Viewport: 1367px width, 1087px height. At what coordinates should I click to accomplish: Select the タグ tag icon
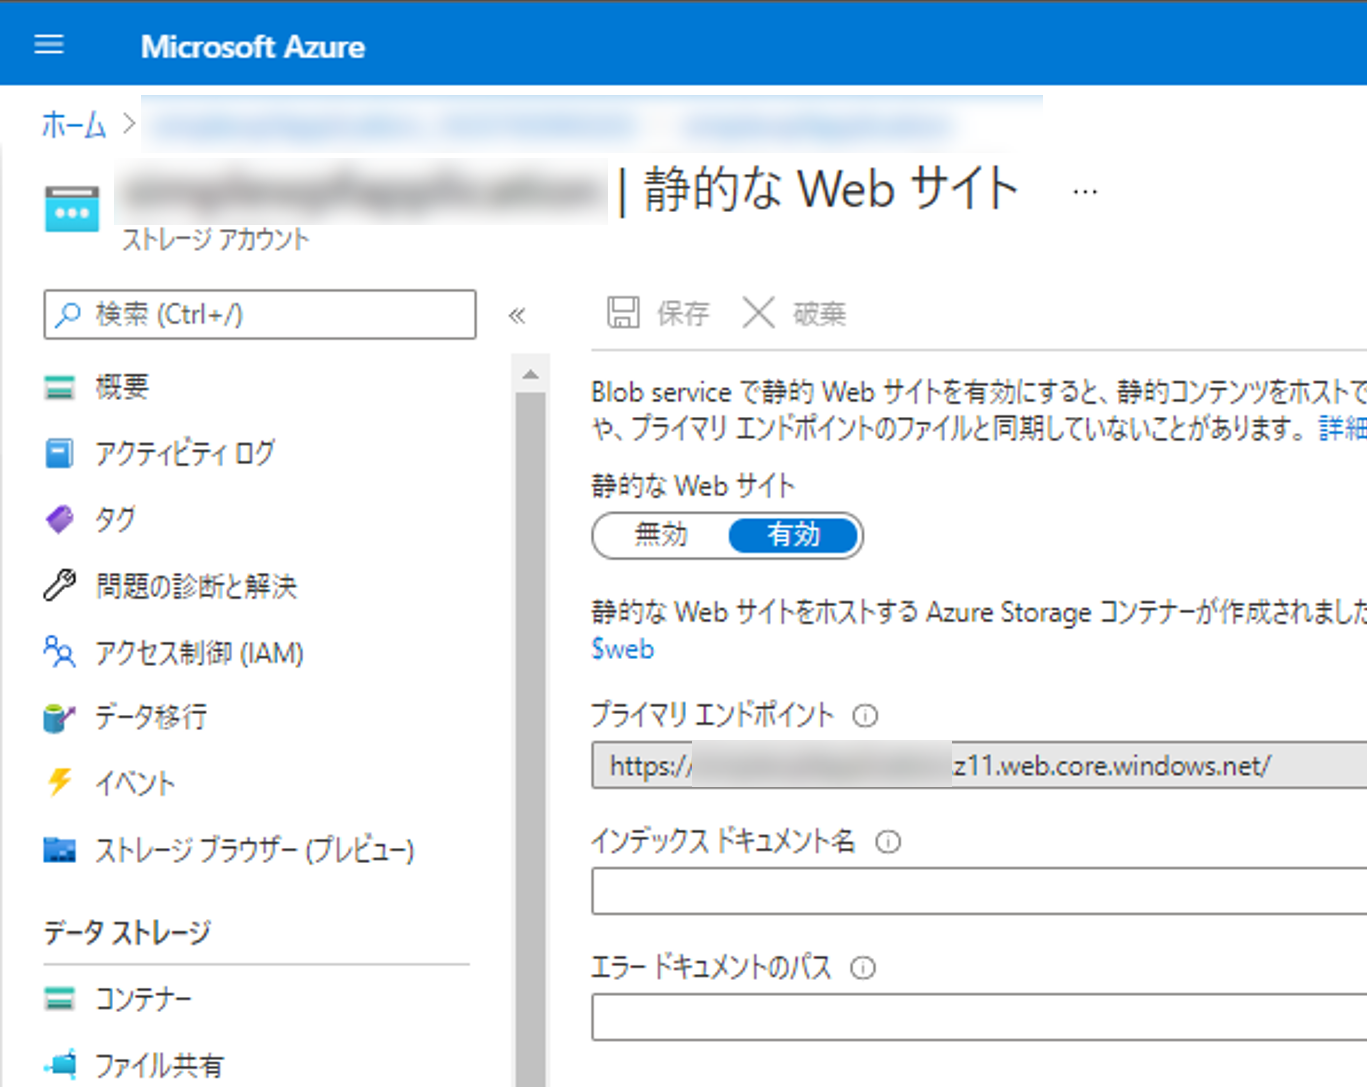[60, 519]
